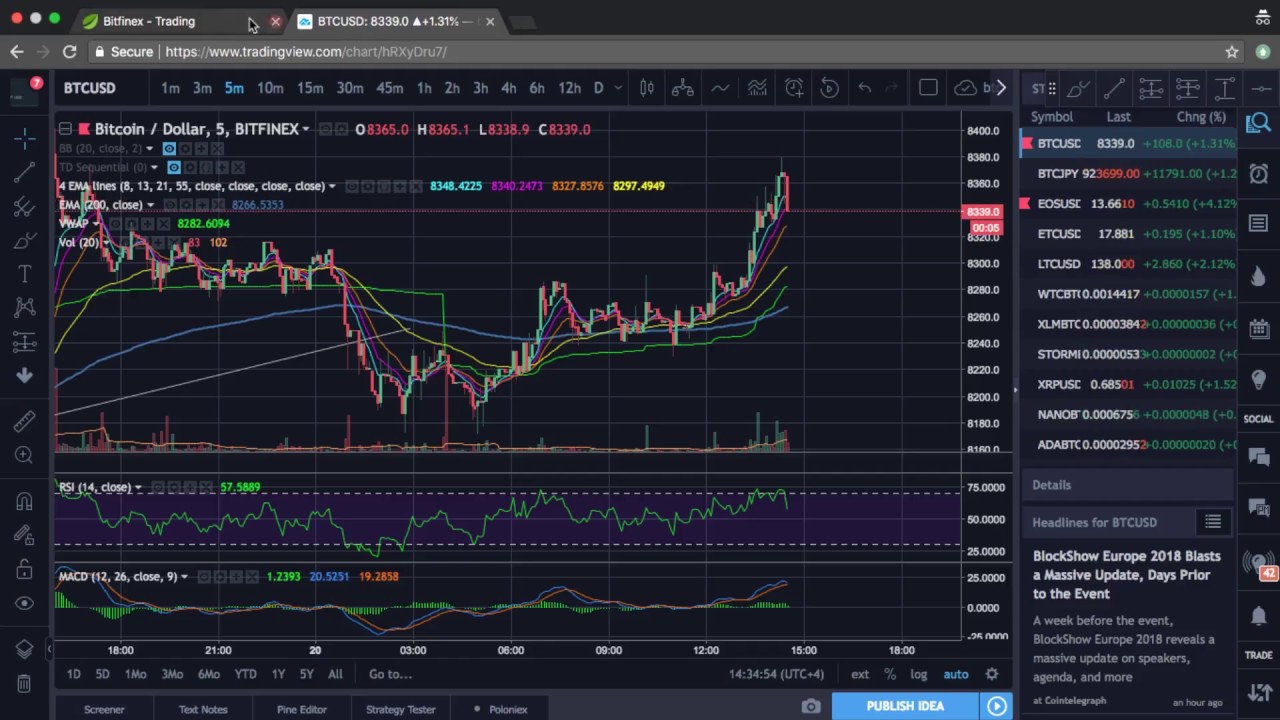The width and height of the screenshot is (1280, 720).
Task: Toggle extended hours ext
Action: (x=860, y=675)
